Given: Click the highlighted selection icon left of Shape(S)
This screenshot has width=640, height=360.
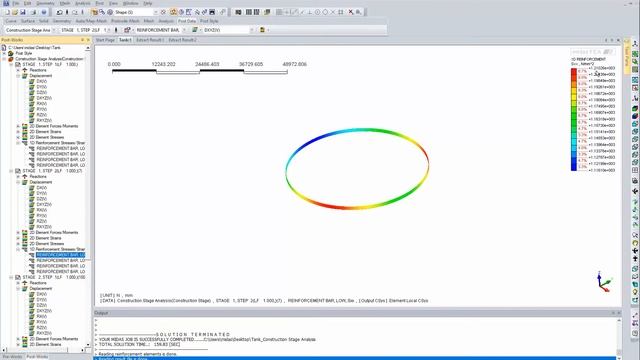Looking at the screenshot, I should tap(94, 12).
